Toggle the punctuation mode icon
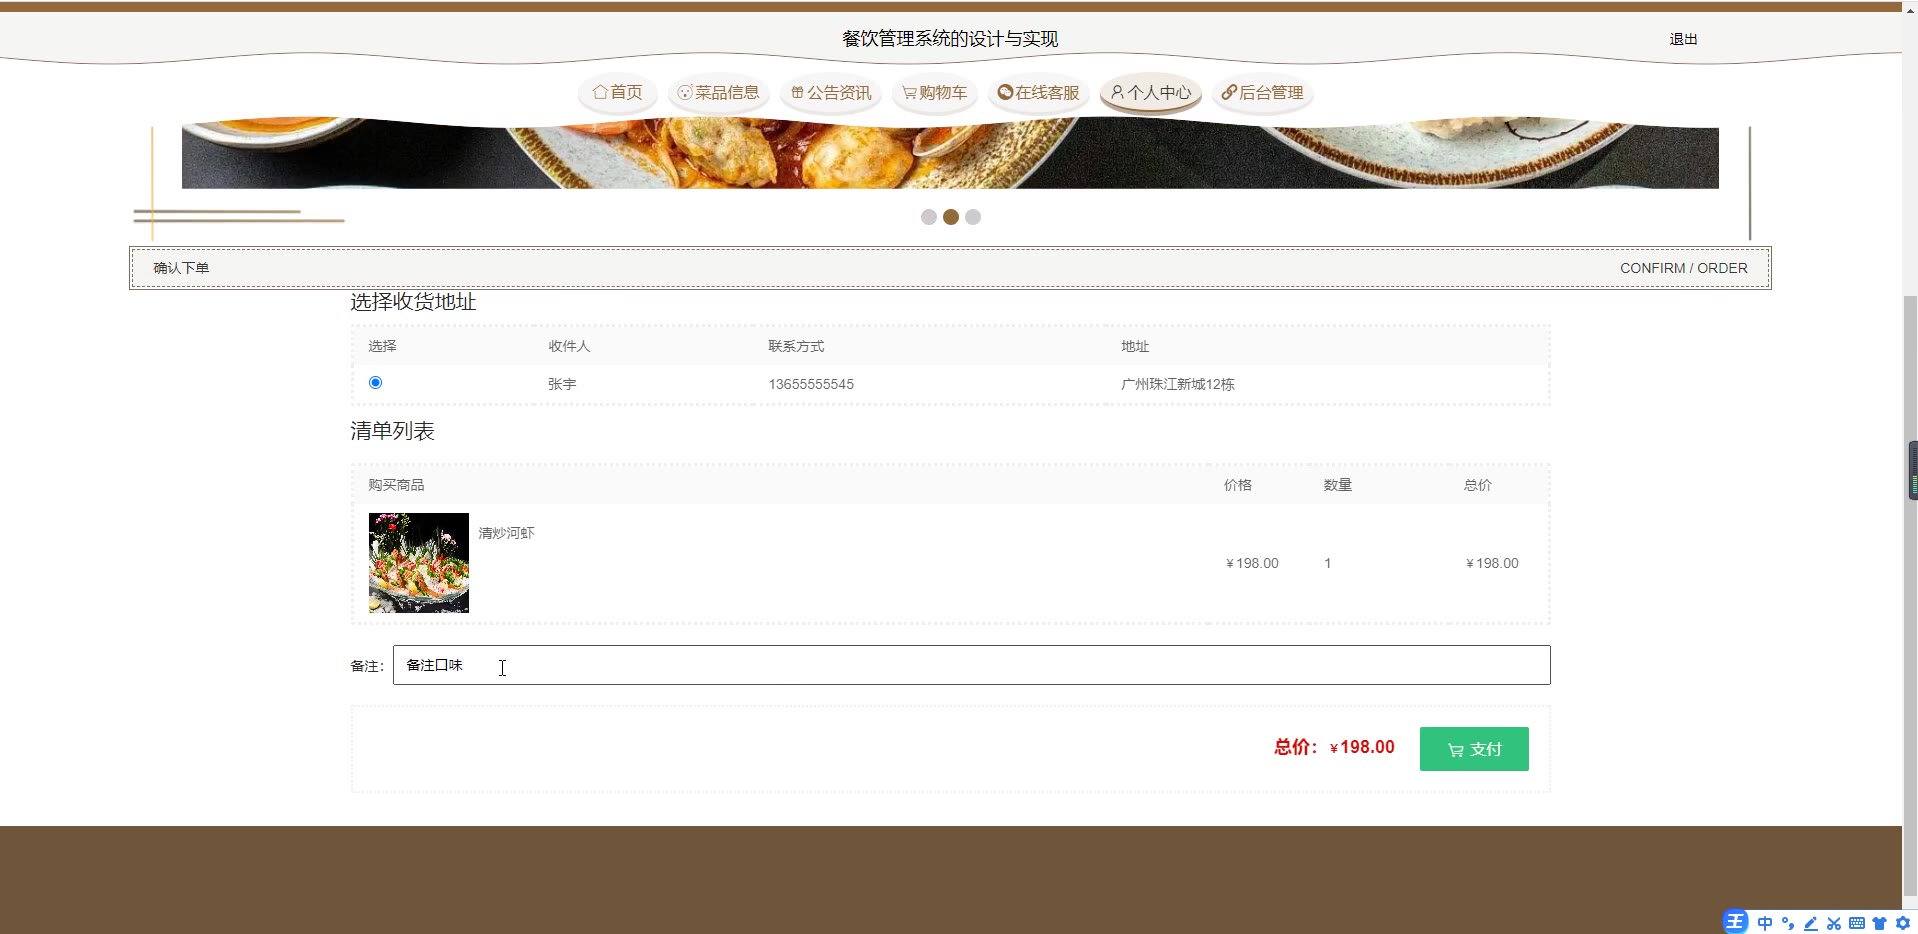The image size is (1918, 934). [1788, 923]
